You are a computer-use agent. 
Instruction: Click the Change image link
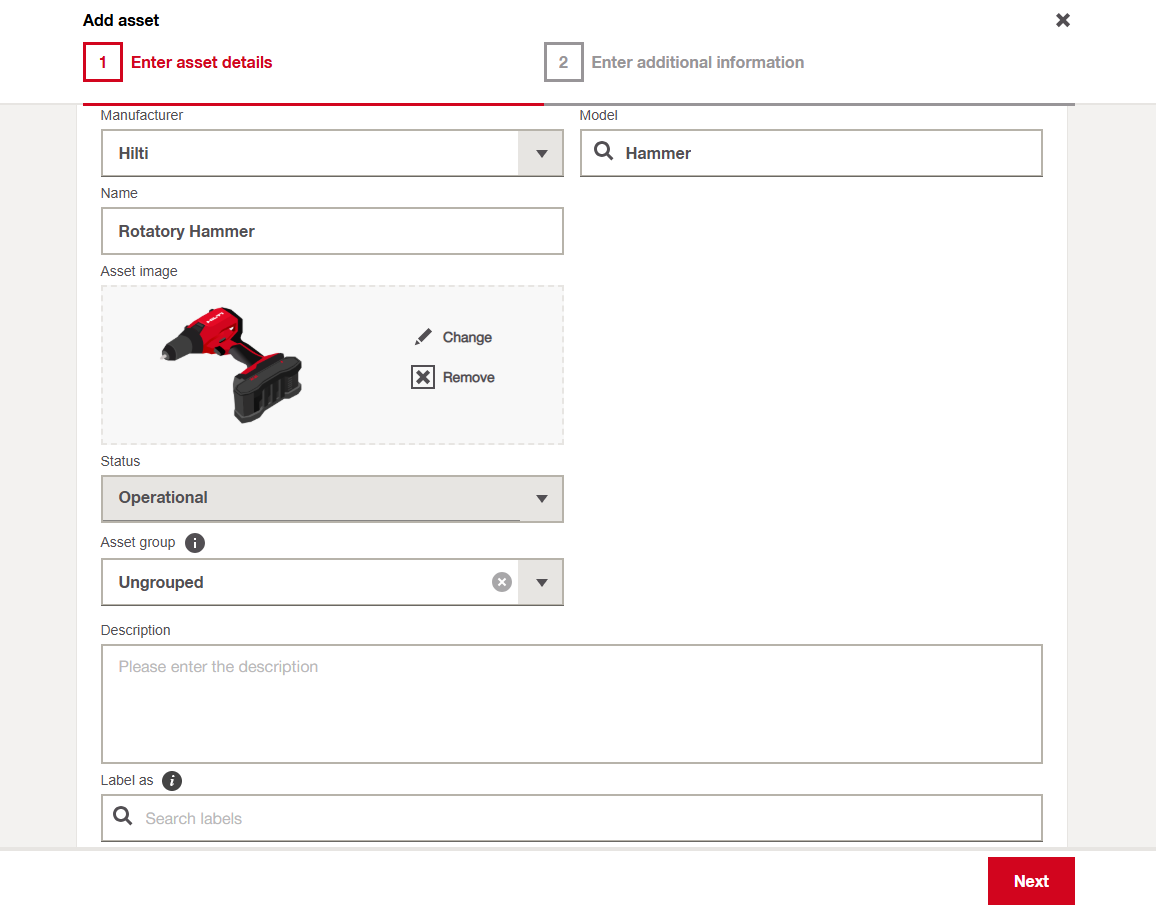coord(467,337)
